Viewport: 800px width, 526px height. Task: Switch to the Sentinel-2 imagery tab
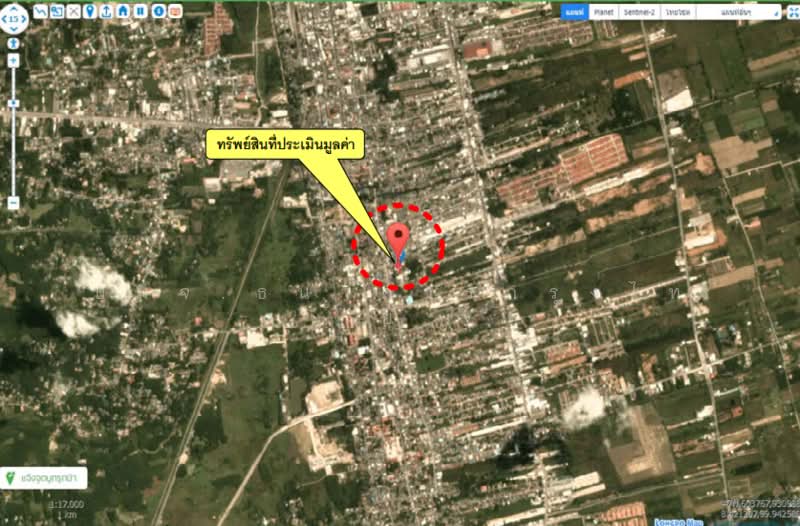pos(639,12)
